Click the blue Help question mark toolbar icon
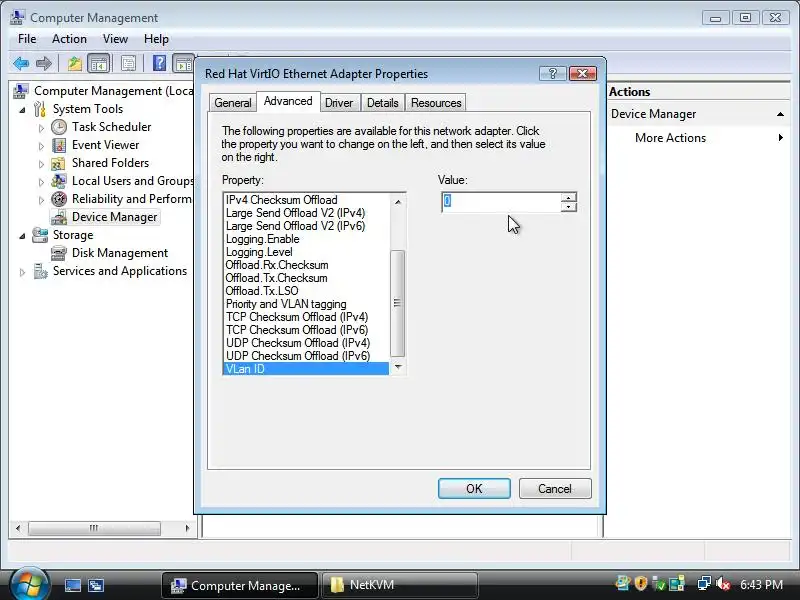 [159, 63]
